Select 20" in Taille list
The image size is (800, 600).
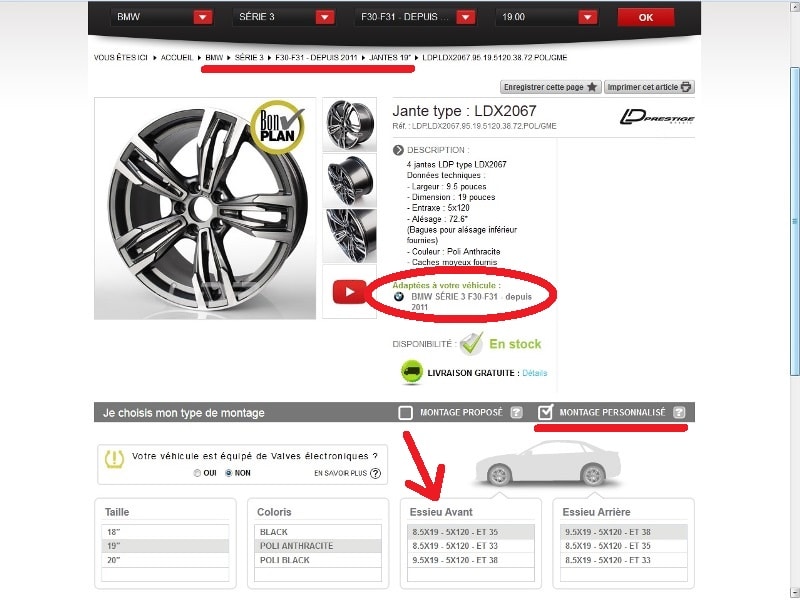165,560
